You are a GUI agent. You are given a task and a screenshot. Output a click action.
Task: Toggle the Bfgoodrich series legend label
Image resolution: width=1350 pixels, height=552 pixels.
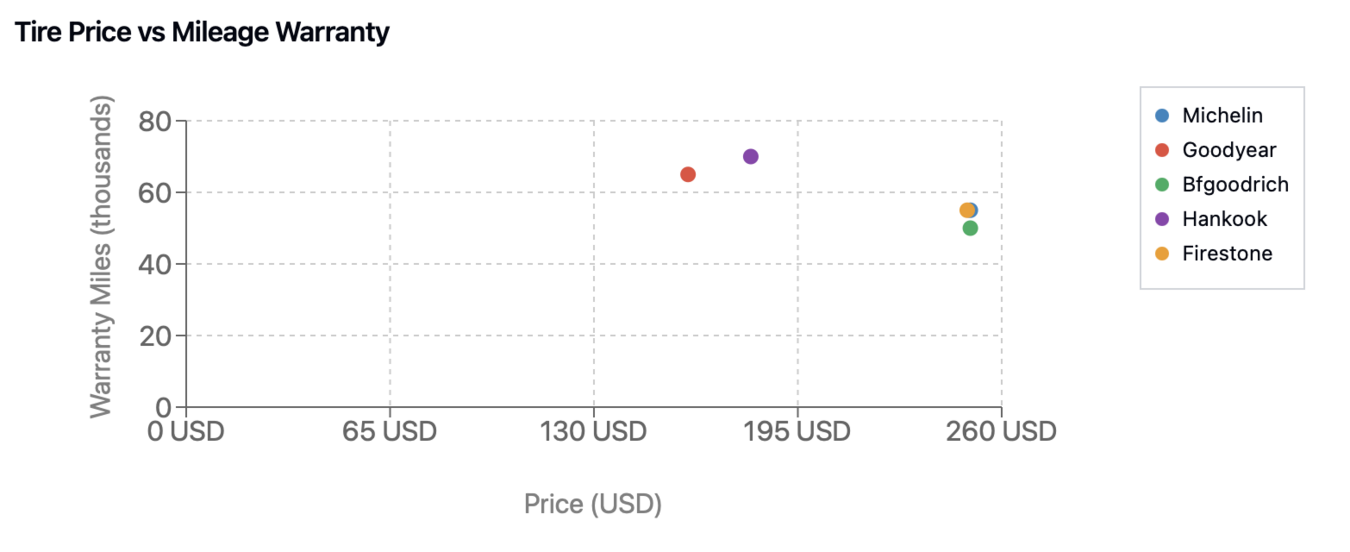point(1235,185)
